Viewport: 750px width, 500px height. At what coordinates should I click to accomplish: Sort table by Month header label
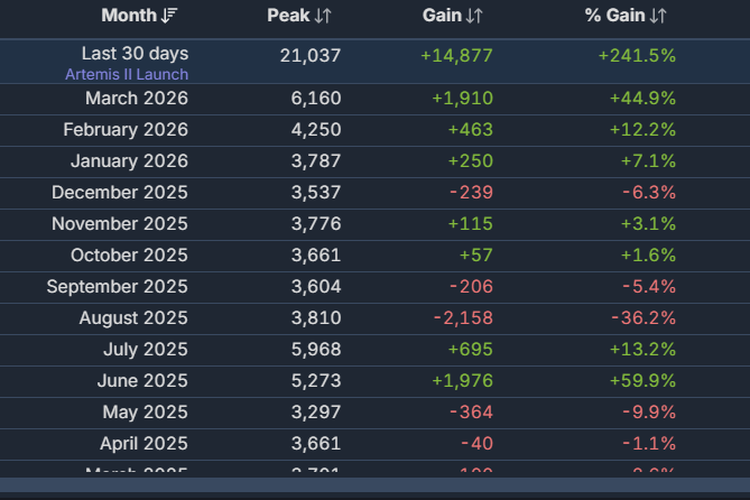[129, 15]
